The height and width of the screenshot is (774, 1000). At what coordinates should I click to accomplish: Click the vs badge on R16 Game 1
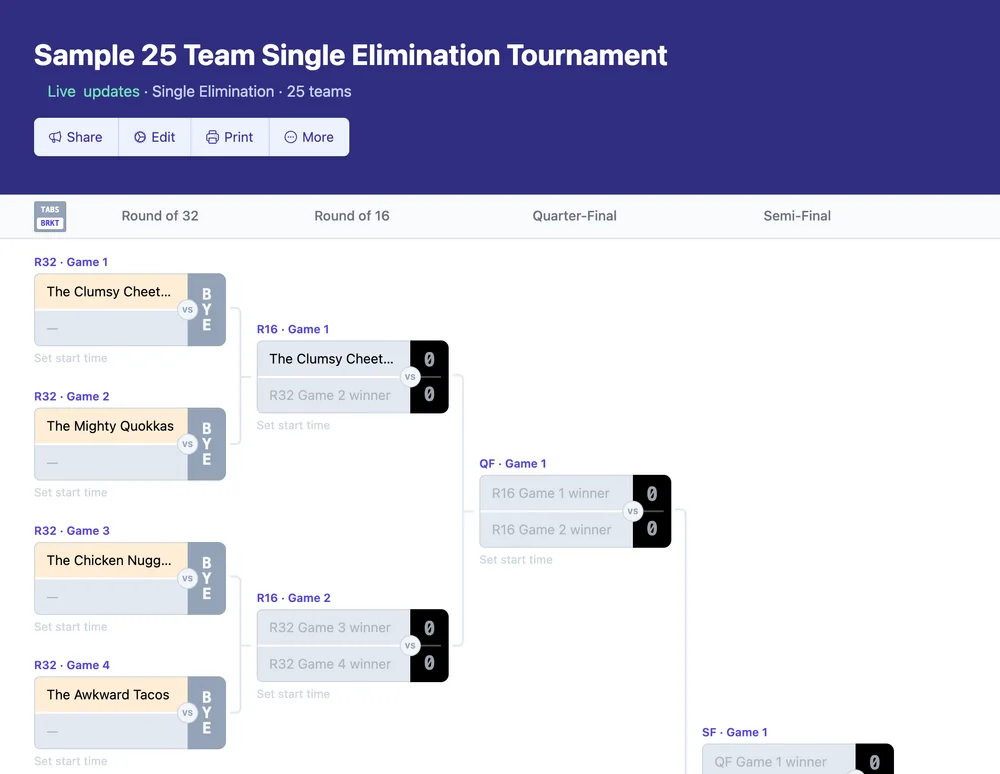point(409,377)
